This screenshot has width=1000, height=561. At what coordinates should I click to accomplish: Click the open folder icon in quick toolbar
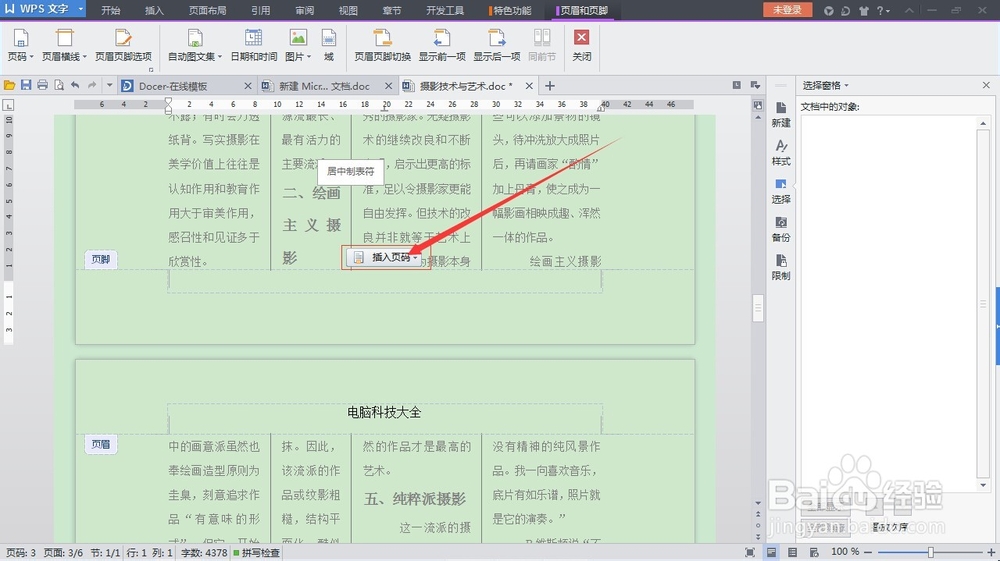click(x=9, y=85)
